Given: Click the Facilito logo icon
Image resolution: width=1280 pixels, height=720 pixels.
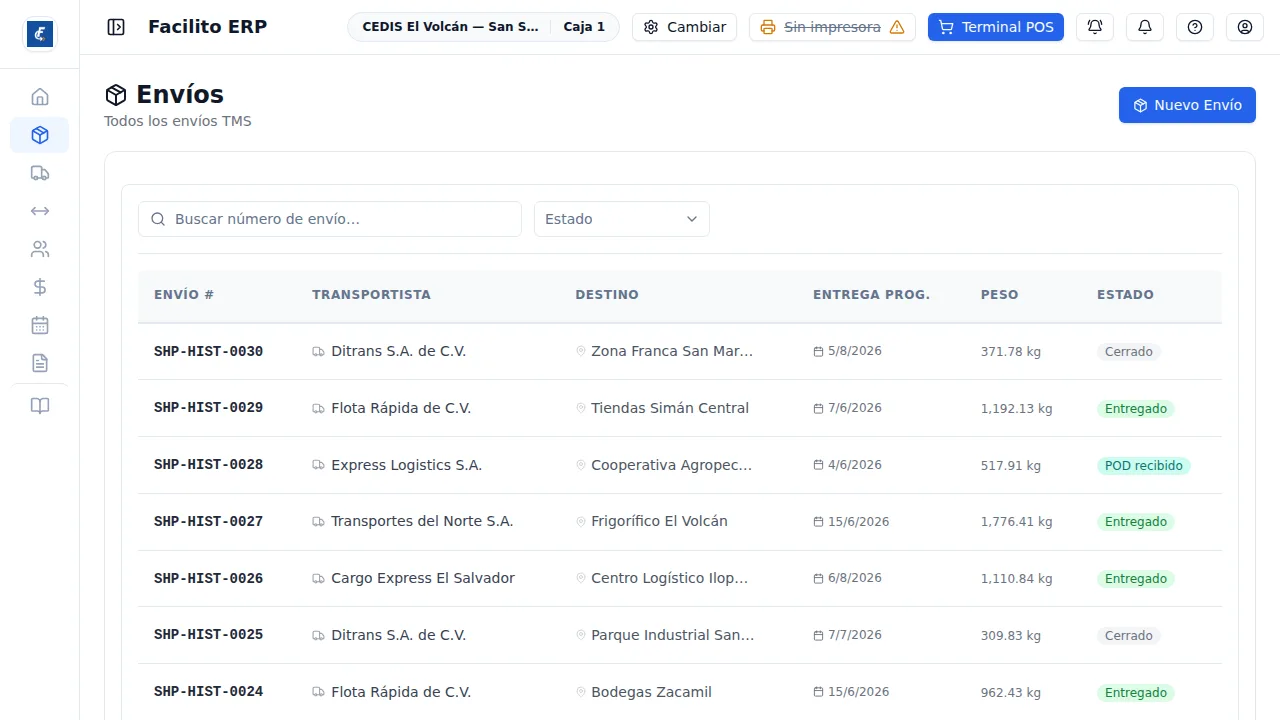Looking at the screenshot, I should pyautogui.click(x=40, y=34).
